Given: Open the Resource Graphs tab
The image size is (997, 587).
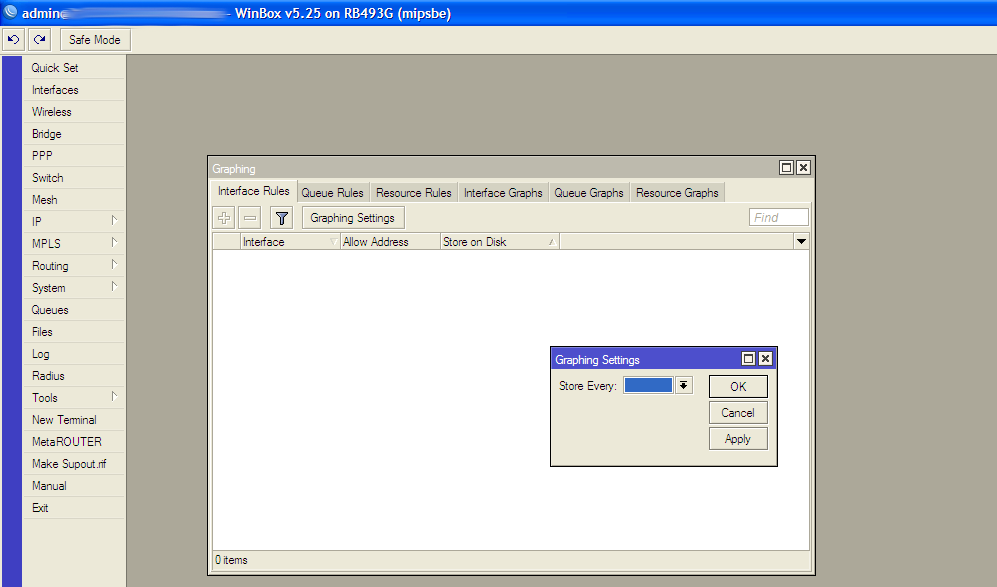Looking at the screenshot, I should pyautogui.click(x=677, y=193).
